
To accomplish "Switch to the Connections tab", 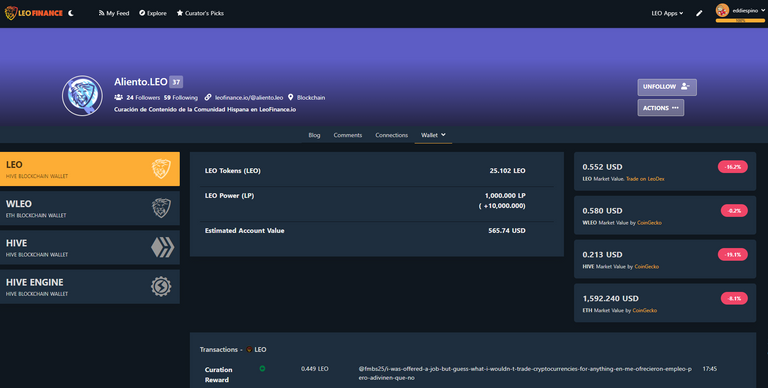I will [391, 135].
